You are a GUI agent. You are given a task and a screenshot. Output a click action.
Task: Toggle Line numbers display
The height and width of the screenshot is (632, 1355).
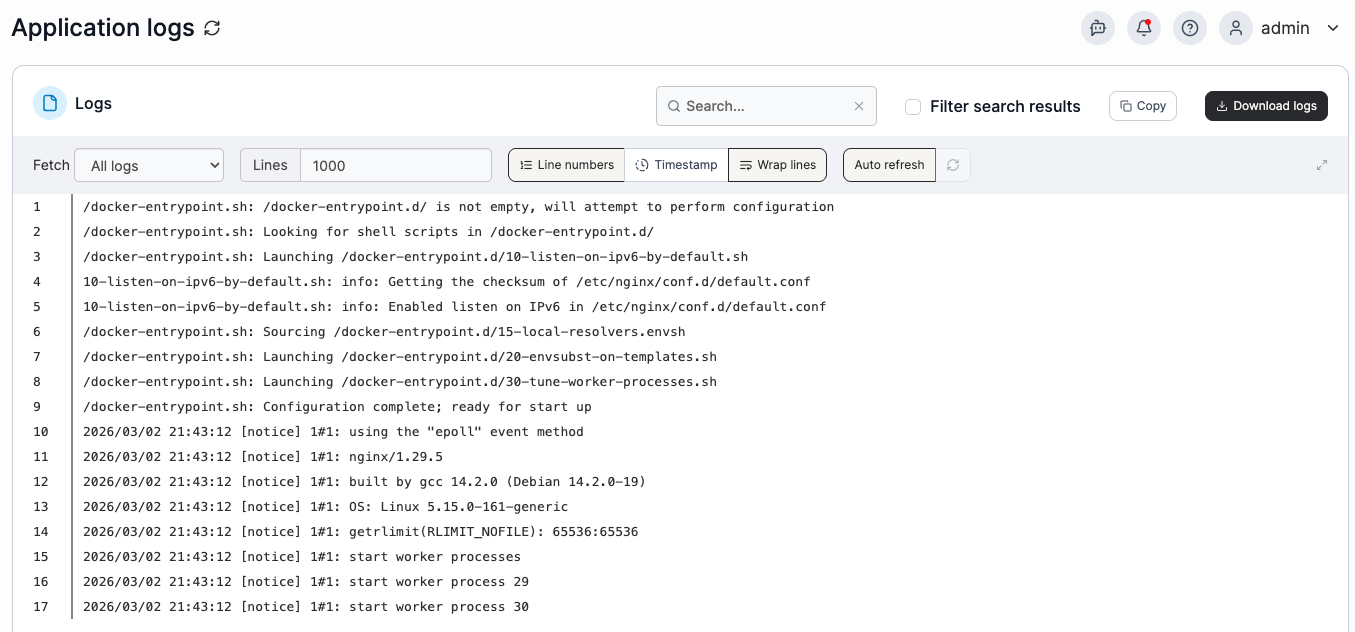[567, 165]
